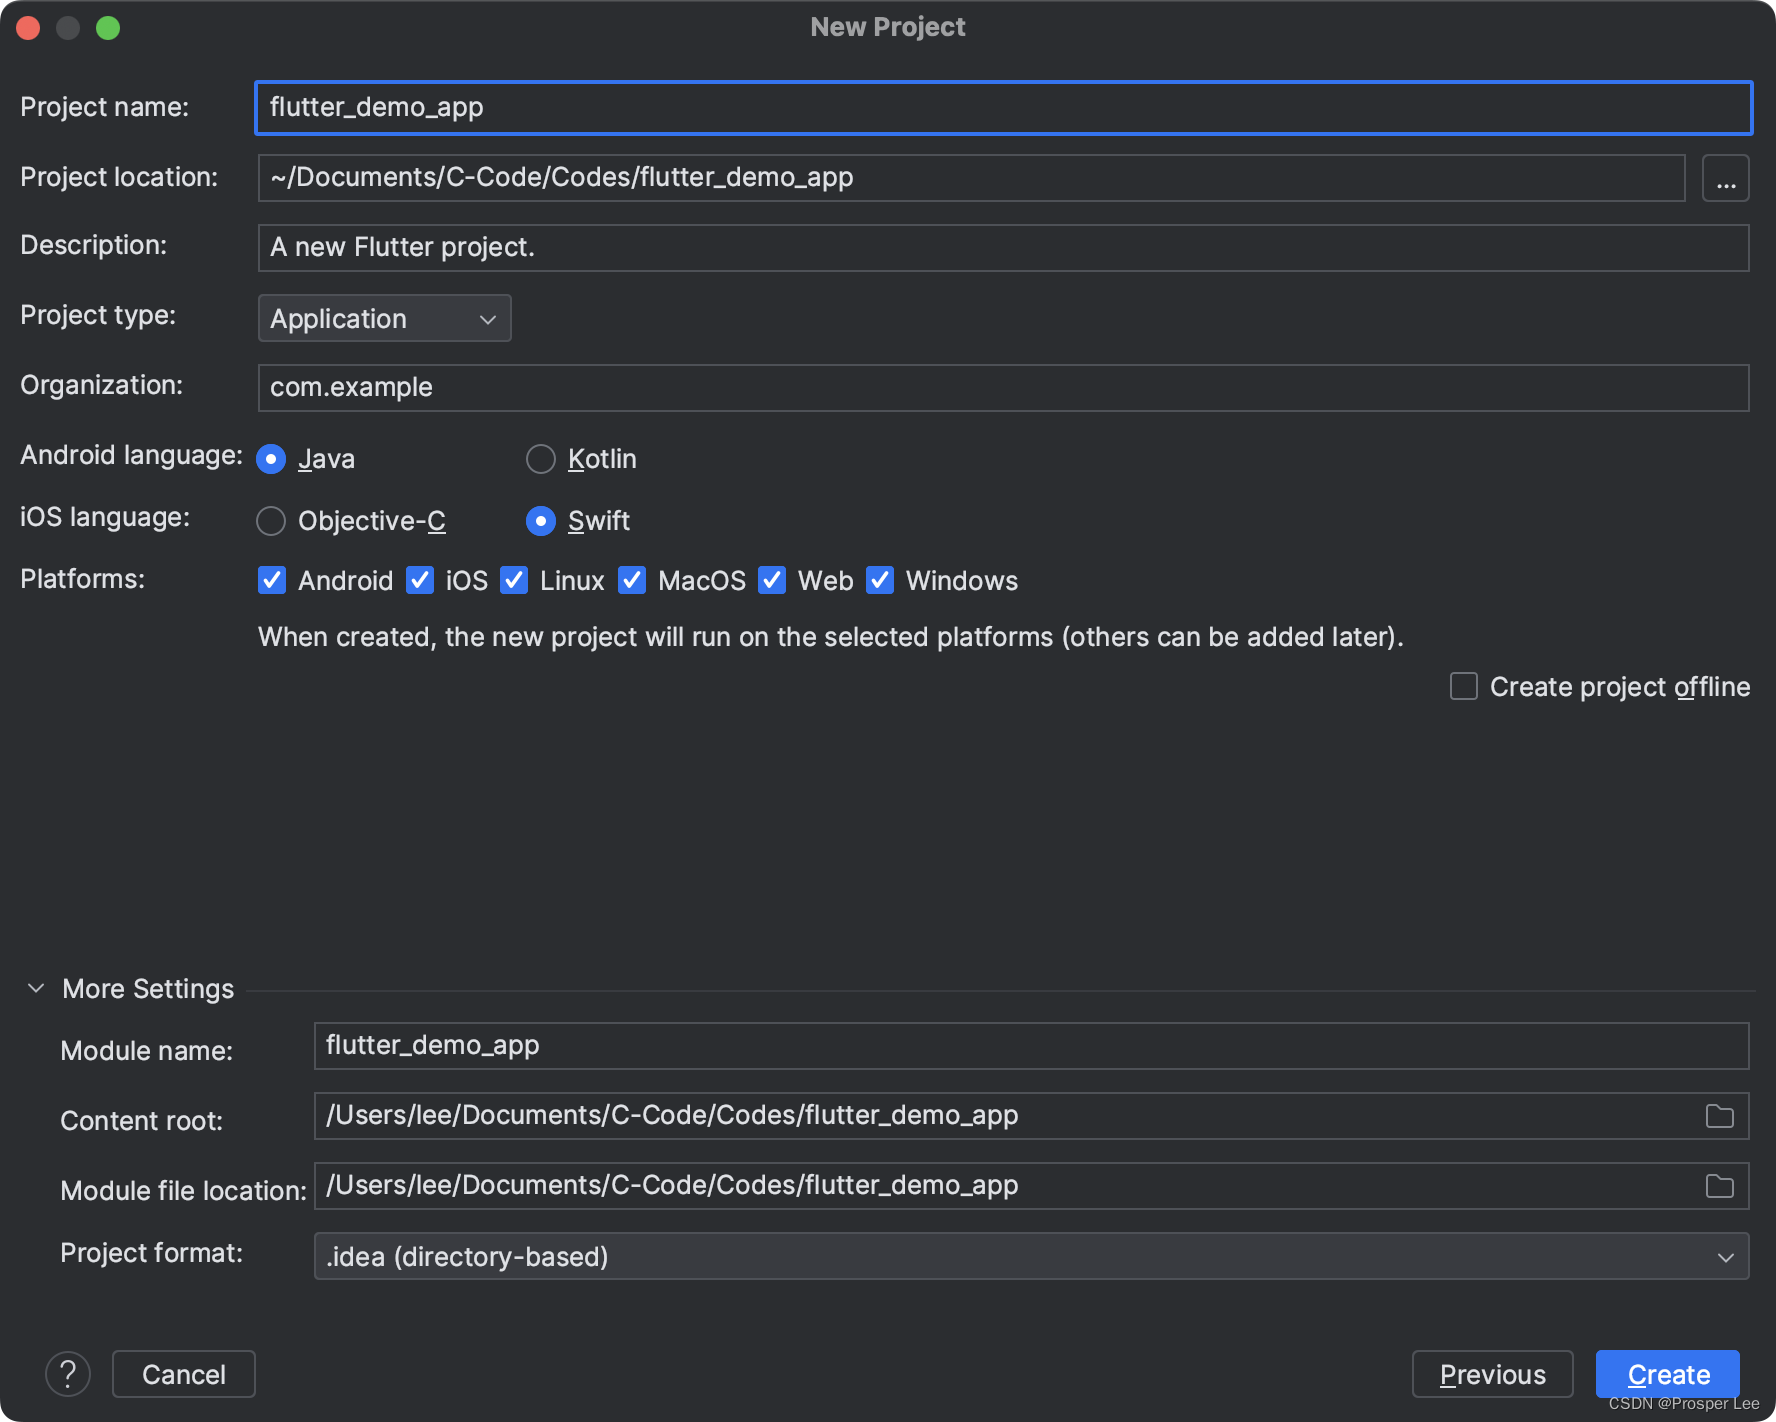This screenshot has height=1422, width=1776.
Task: Enable Create project offline checkbox
Action: click(1464, 686)
